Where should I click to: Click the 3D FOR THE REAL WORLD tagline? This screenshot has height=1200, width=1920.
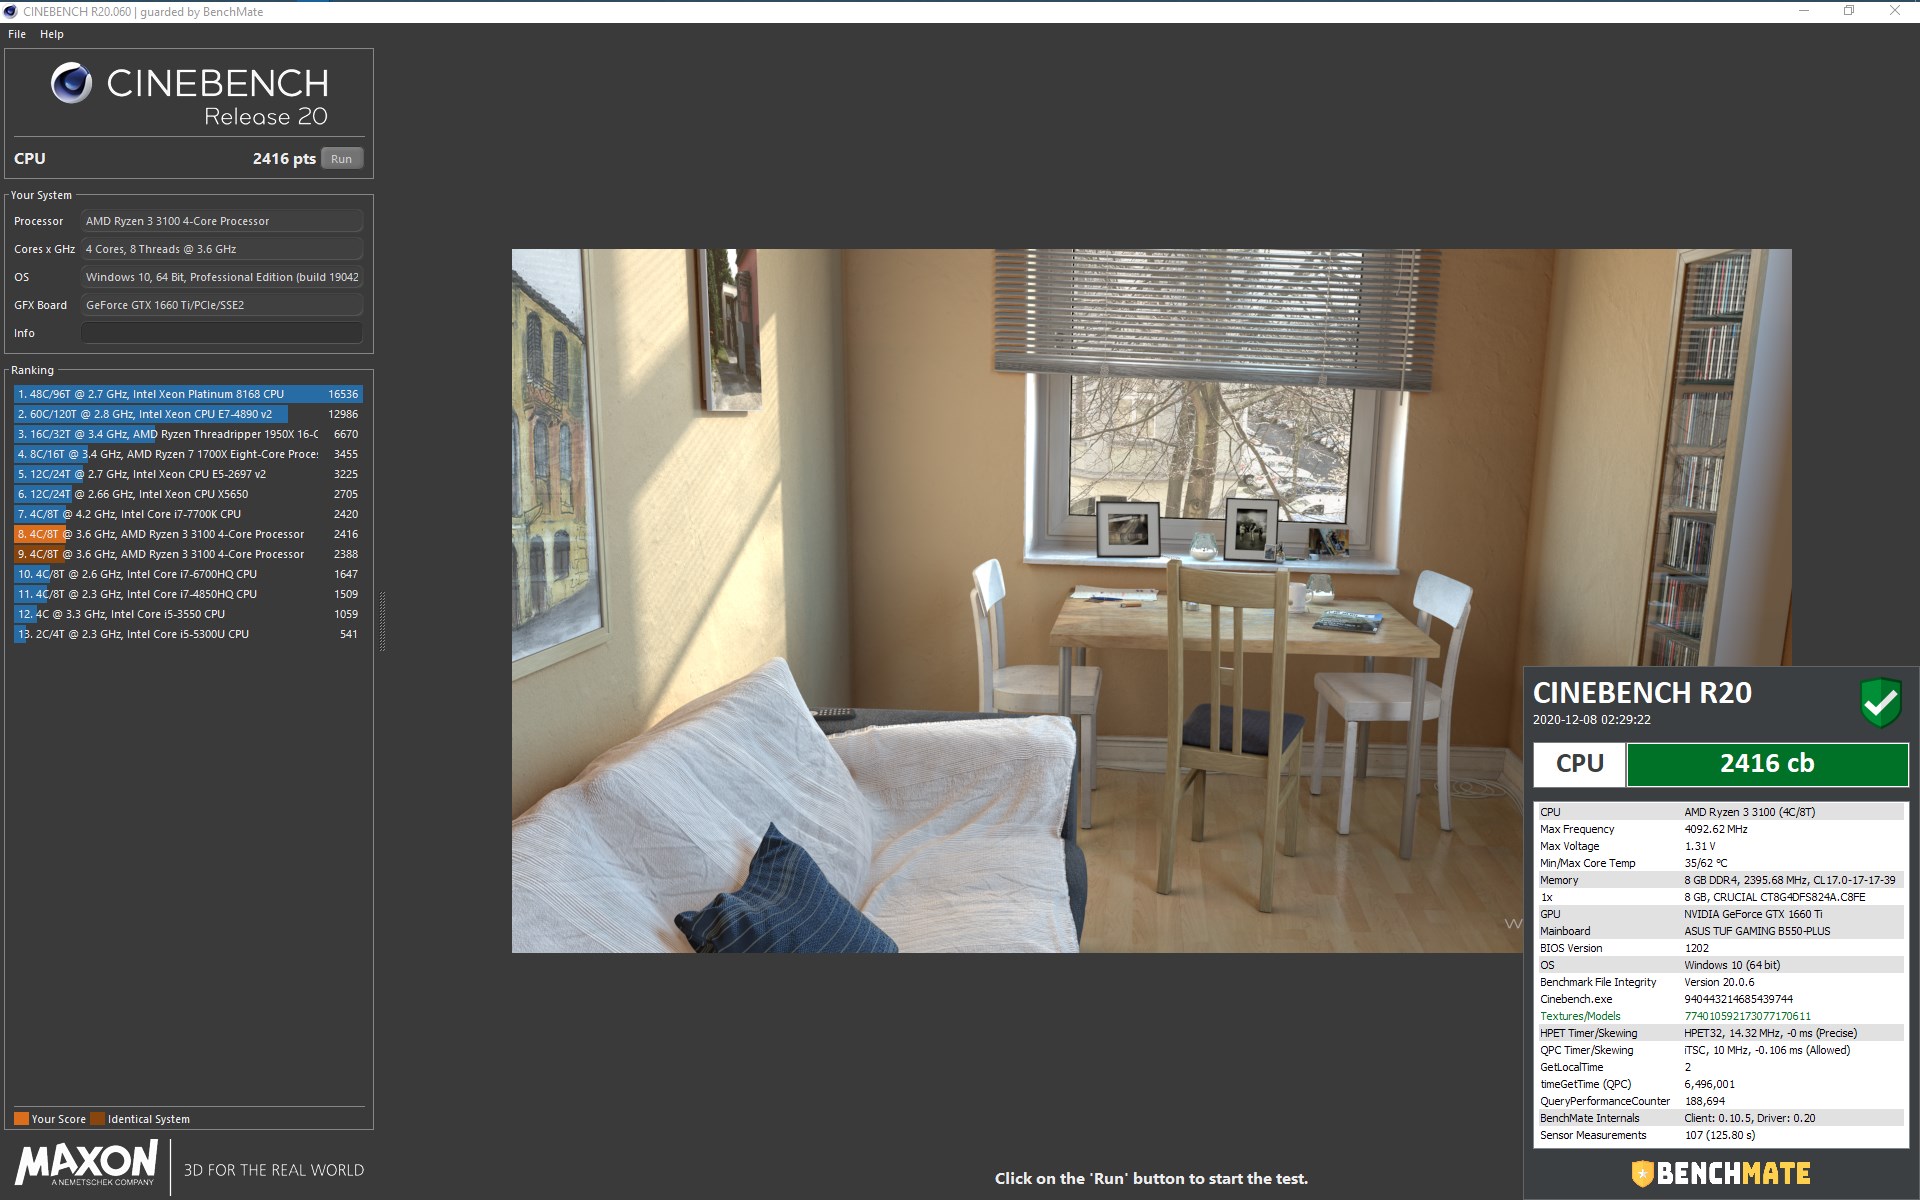click(x=274, y=1170)
